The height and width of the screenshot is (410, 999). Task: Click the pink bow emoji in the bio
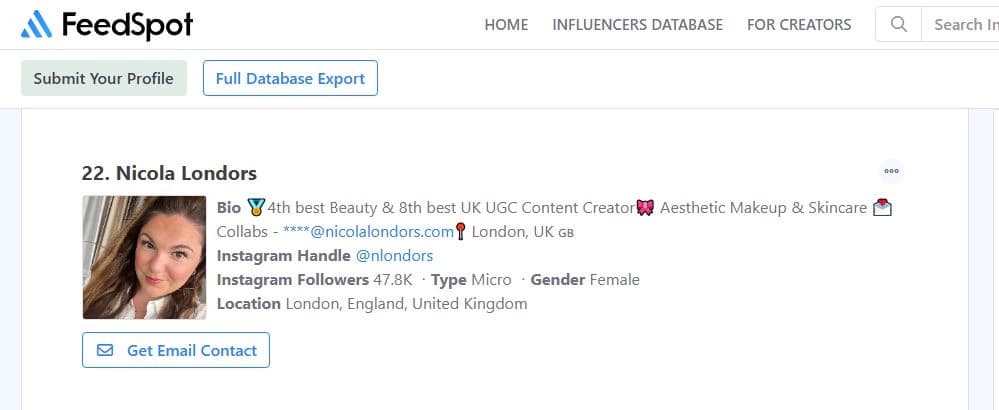pyautogui.click(x=646, y=208)
